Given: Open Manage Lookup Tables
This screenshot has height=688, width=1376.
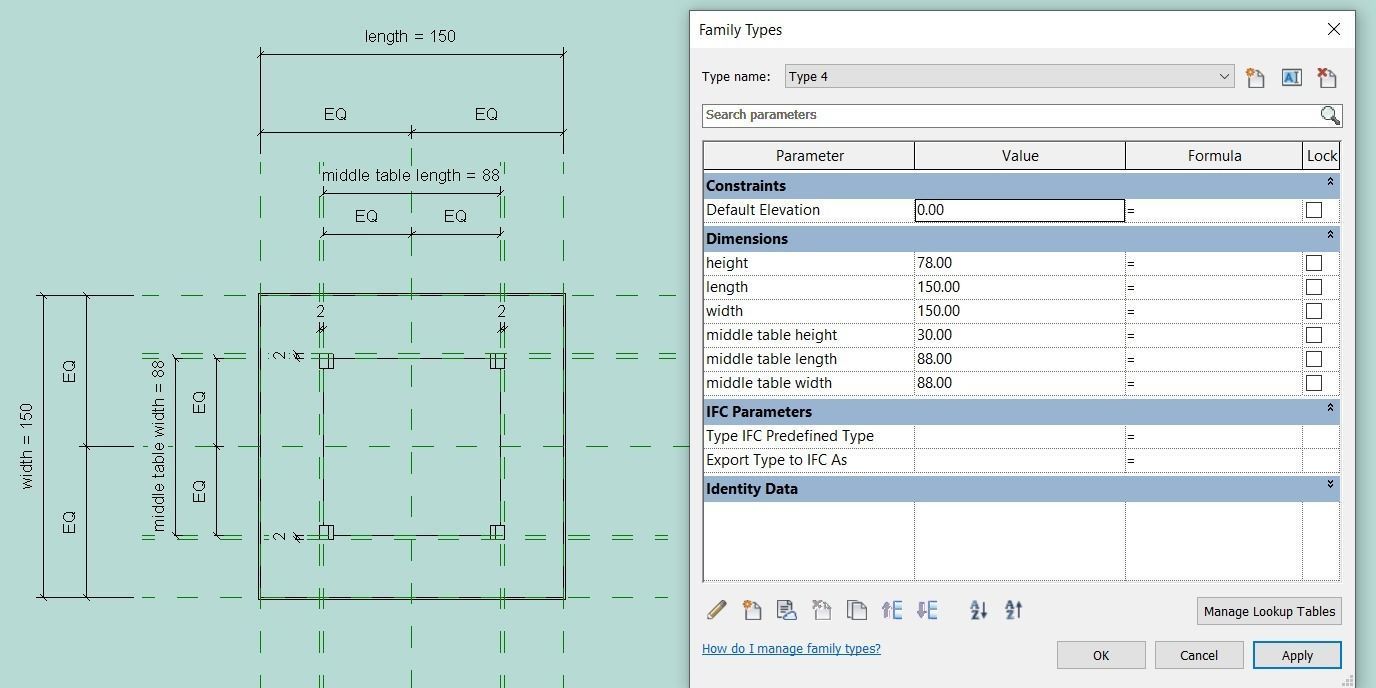Looking at the screenshot, I should [1269, 611].
